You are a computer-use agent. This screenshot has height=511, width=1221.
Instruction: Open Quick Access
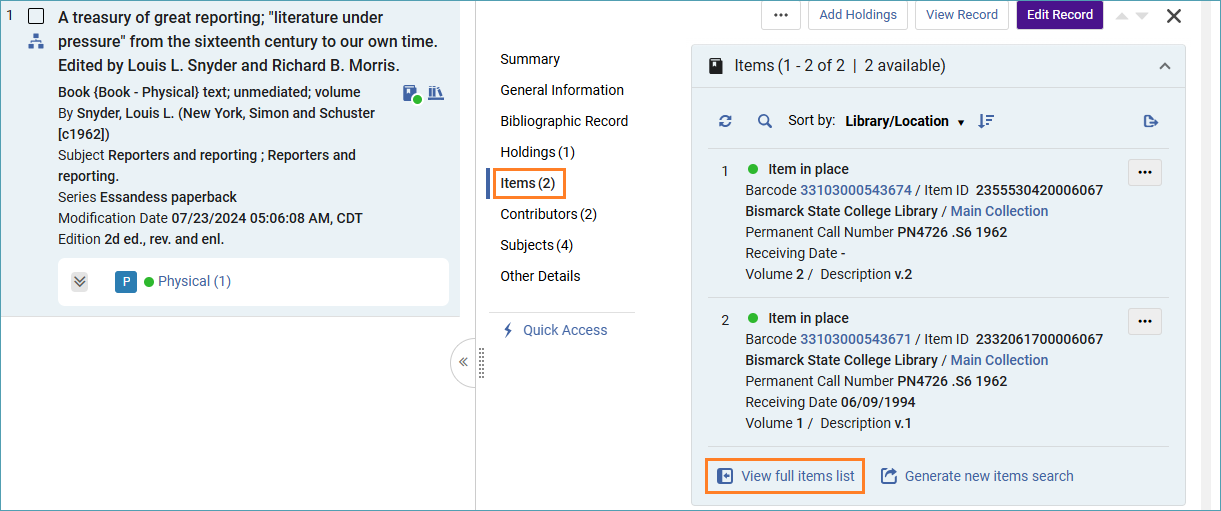(x=555, y=330)
